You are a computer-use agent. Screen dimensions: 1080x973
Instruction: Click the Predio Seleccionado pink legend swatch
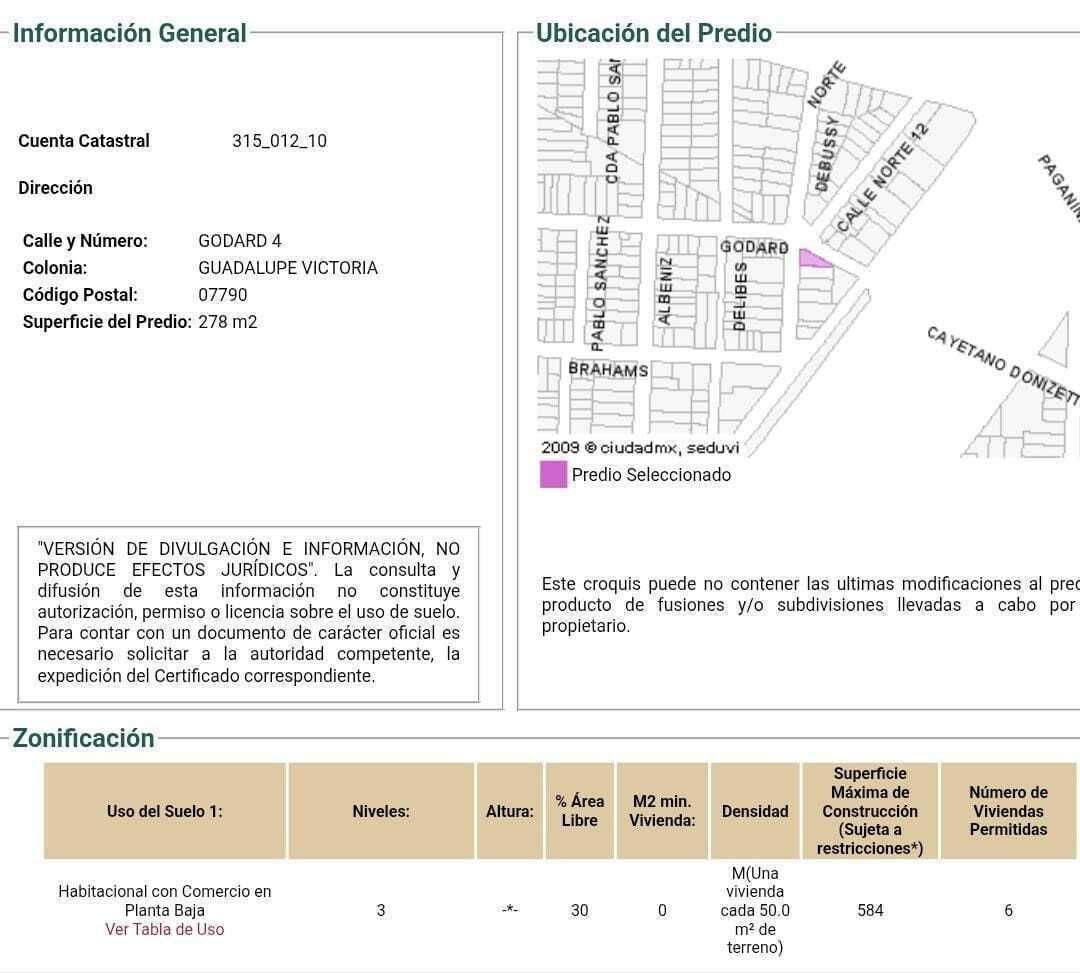click(x=553, y=474)
